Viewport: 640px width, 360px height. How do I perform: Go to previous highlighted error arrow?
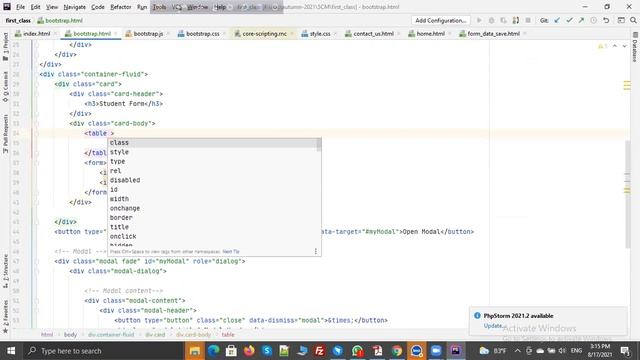615,46
